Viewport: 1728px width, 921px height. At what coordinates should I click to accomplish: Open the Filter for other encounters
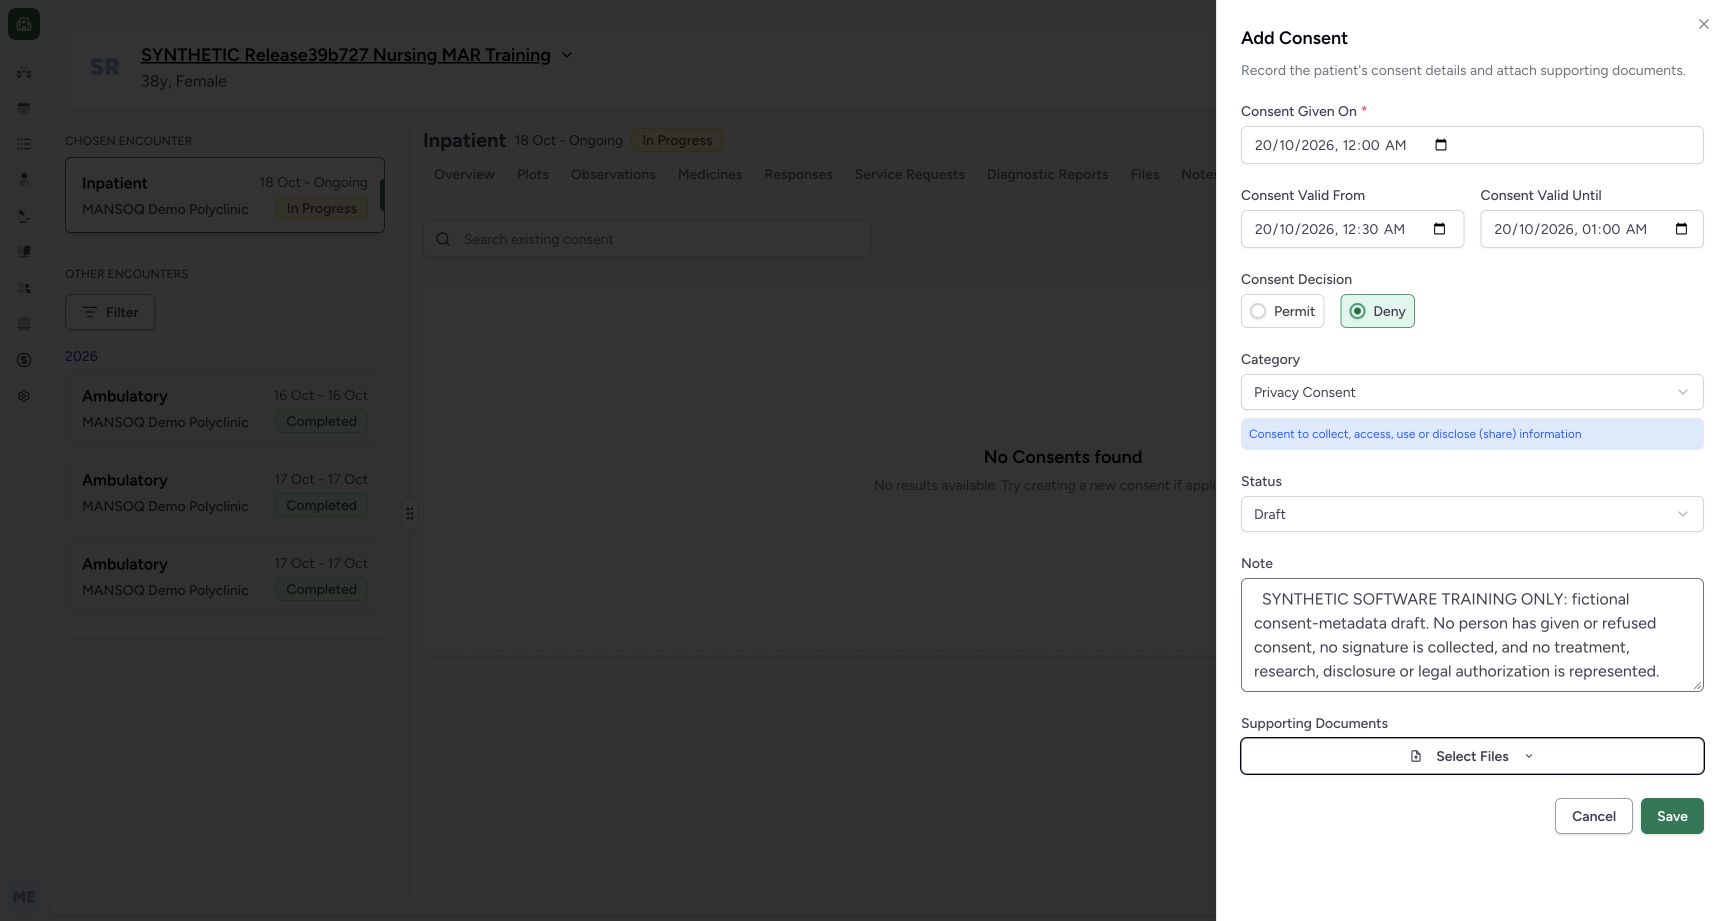(110, 312)
